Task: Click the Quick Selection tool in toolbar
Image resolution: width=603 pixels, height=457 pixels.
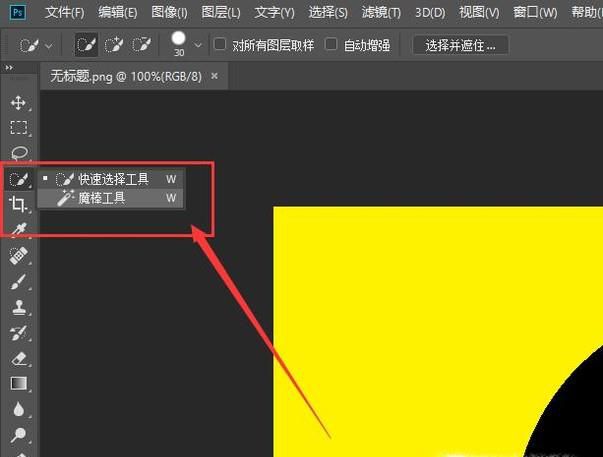Action: click(18, 179)
